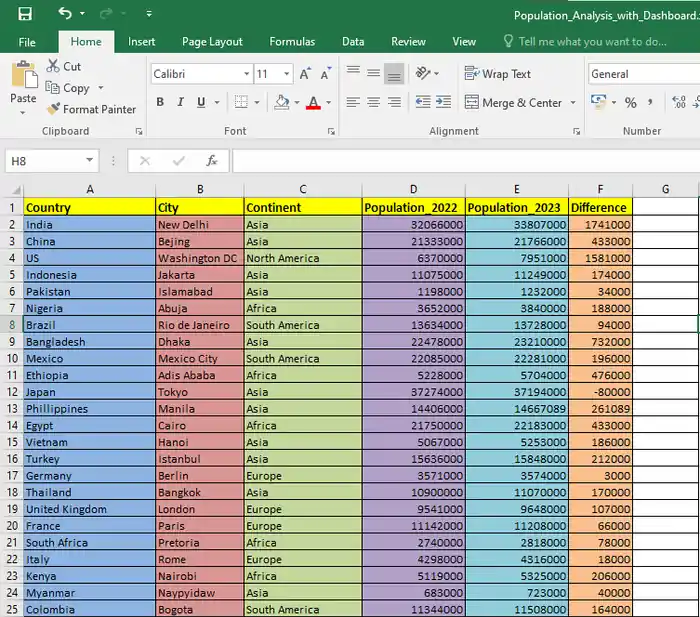Click the formula bar Enter checkmark icon
Screen dimensions: 700x617
[x=179, y=161]
